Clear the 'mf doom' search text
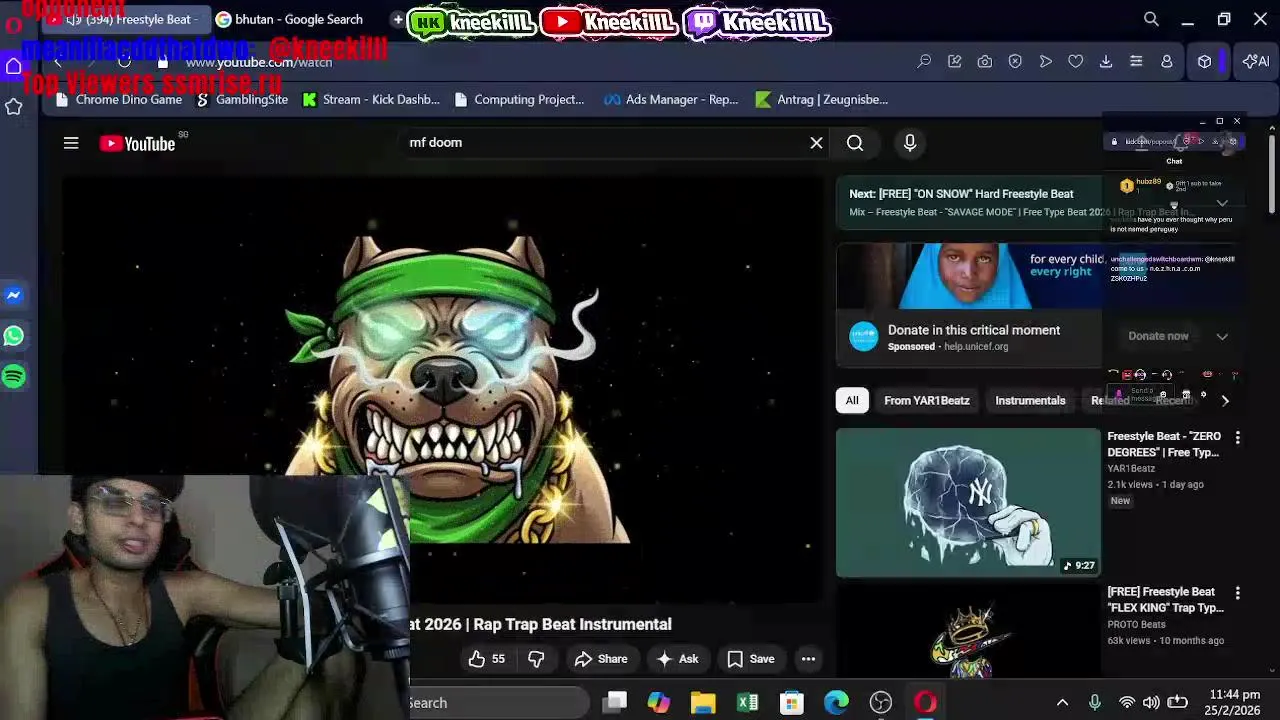The image size is (1280, 720). click(816, 143)
